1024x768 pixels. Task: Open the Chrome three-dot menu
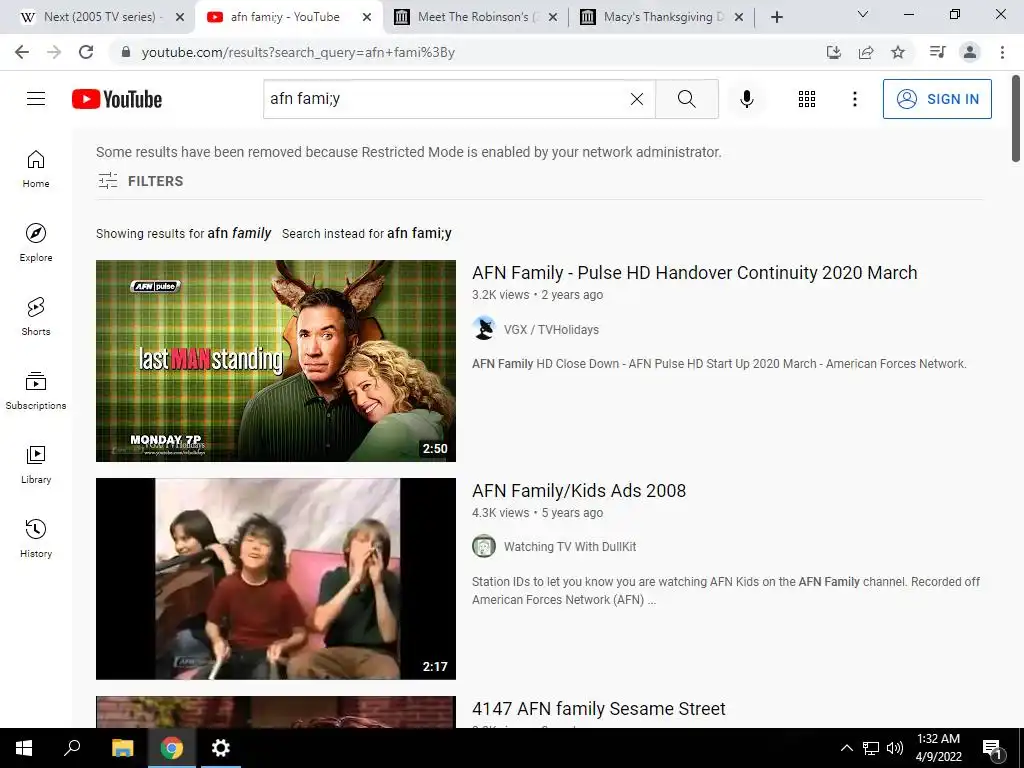tap(1002, 52)
